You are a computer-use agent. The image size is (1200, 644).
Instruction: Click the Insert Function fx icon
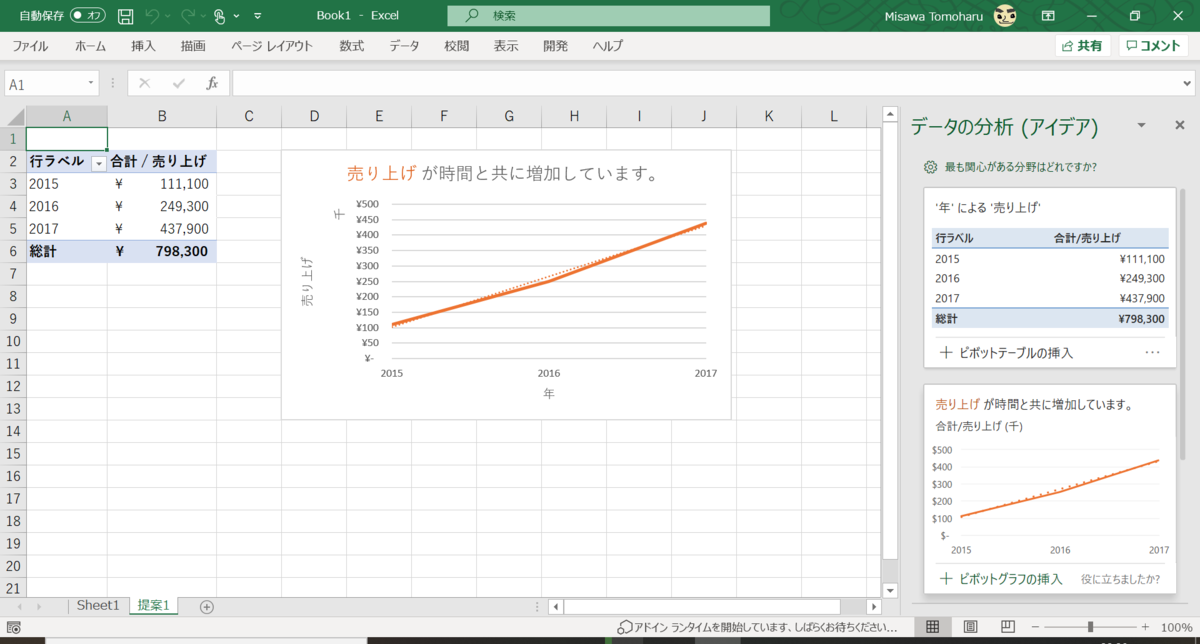[212, 84]
